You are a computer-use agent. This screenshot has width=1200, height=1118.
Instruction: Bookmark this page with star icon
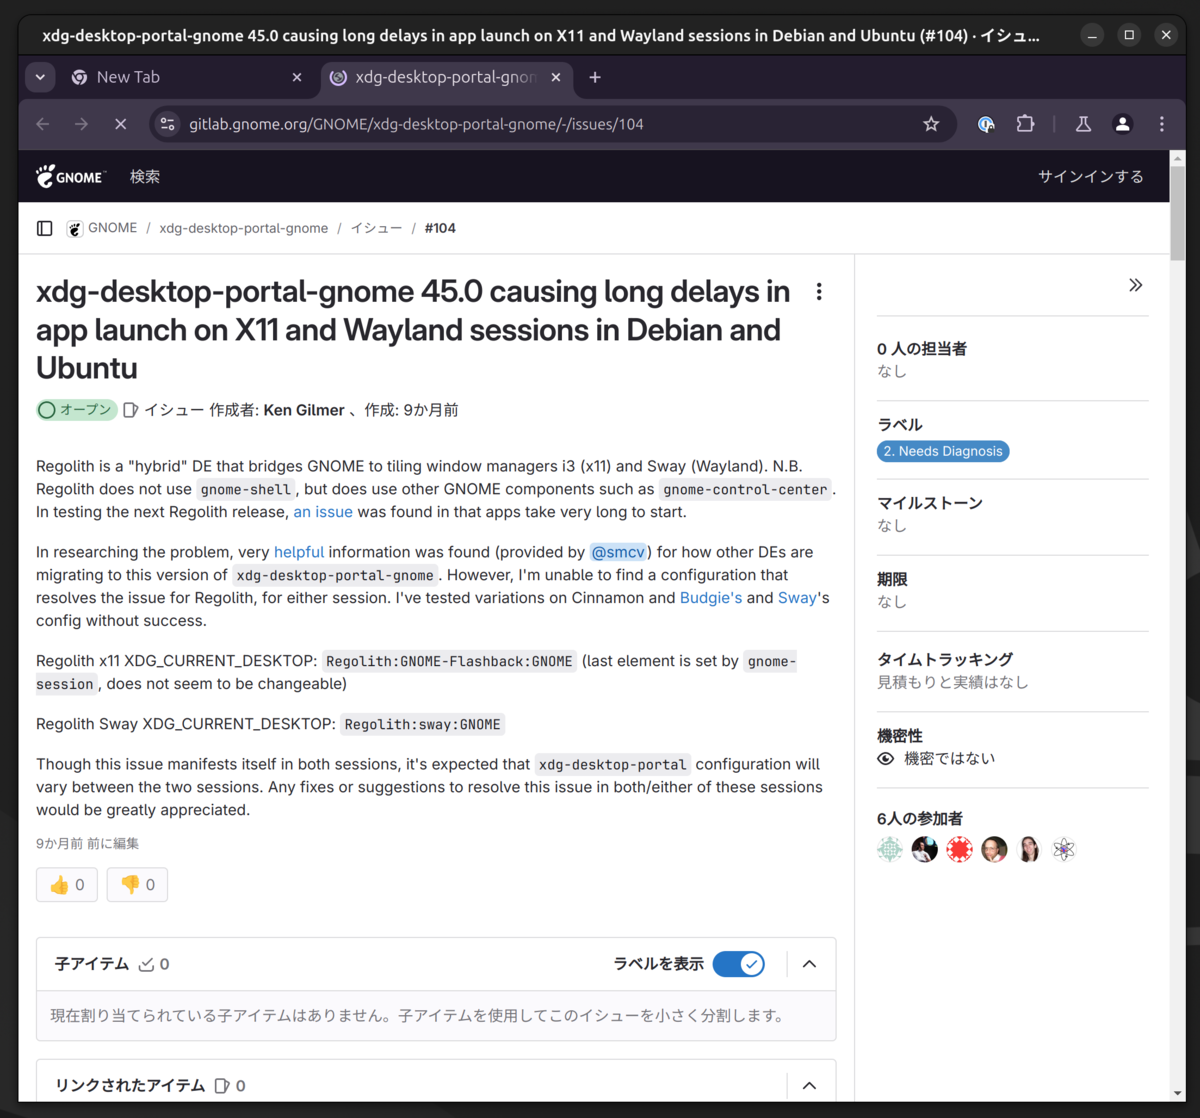tap(931, 124)
